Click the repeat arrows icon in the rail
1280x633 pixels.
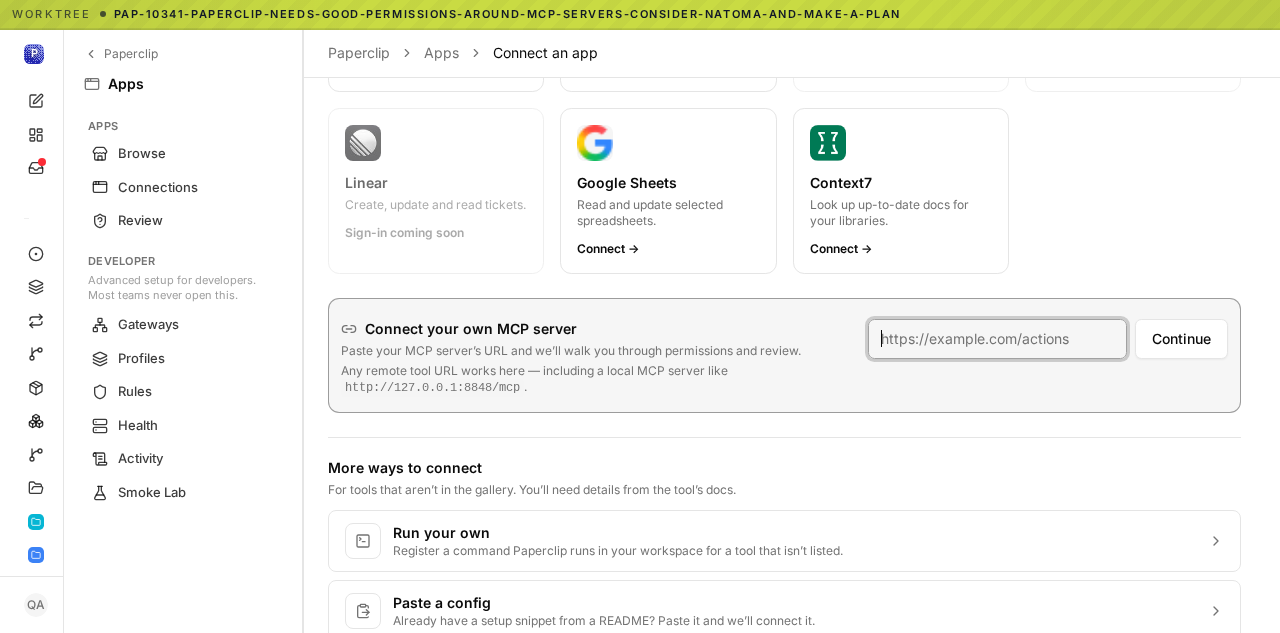(36, 321)
